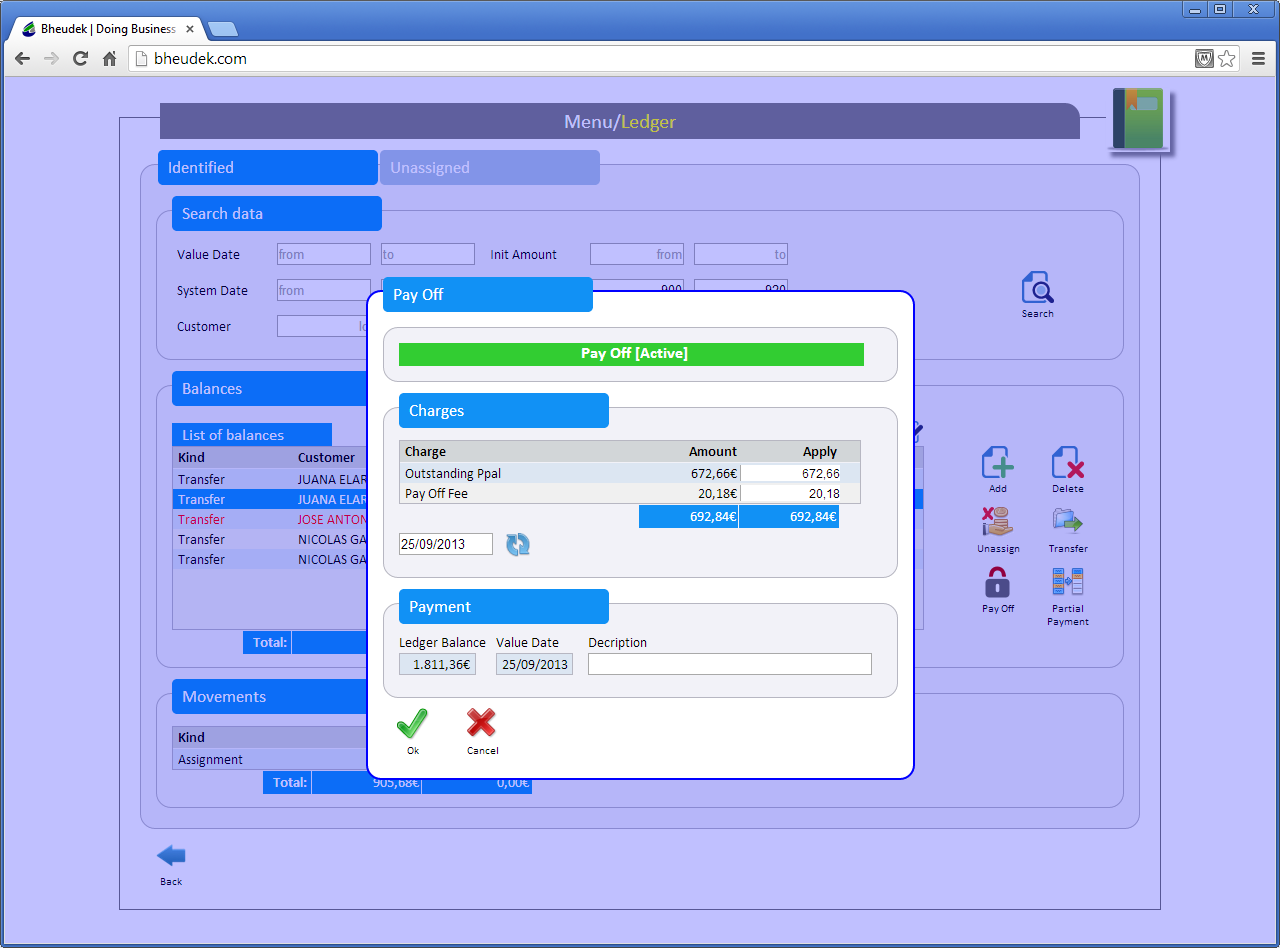Click the refresh icon beside charge date
The height and width of the screenshot is (948, 1280).
pos(518,544)
